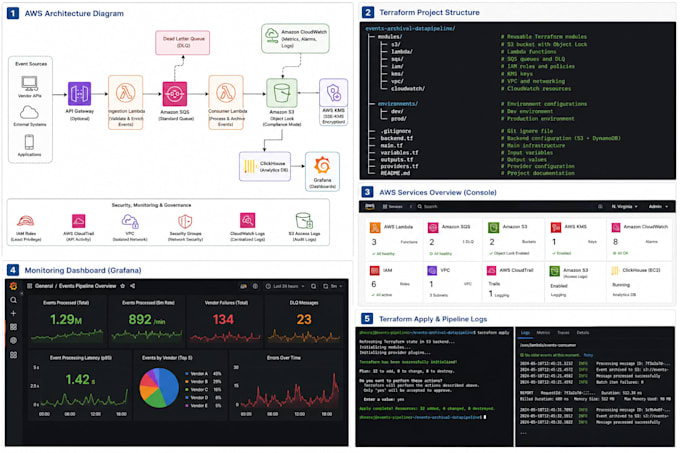
Task: Click the CloudWatch Logs magnifier icon
Action: pos(248,220)
